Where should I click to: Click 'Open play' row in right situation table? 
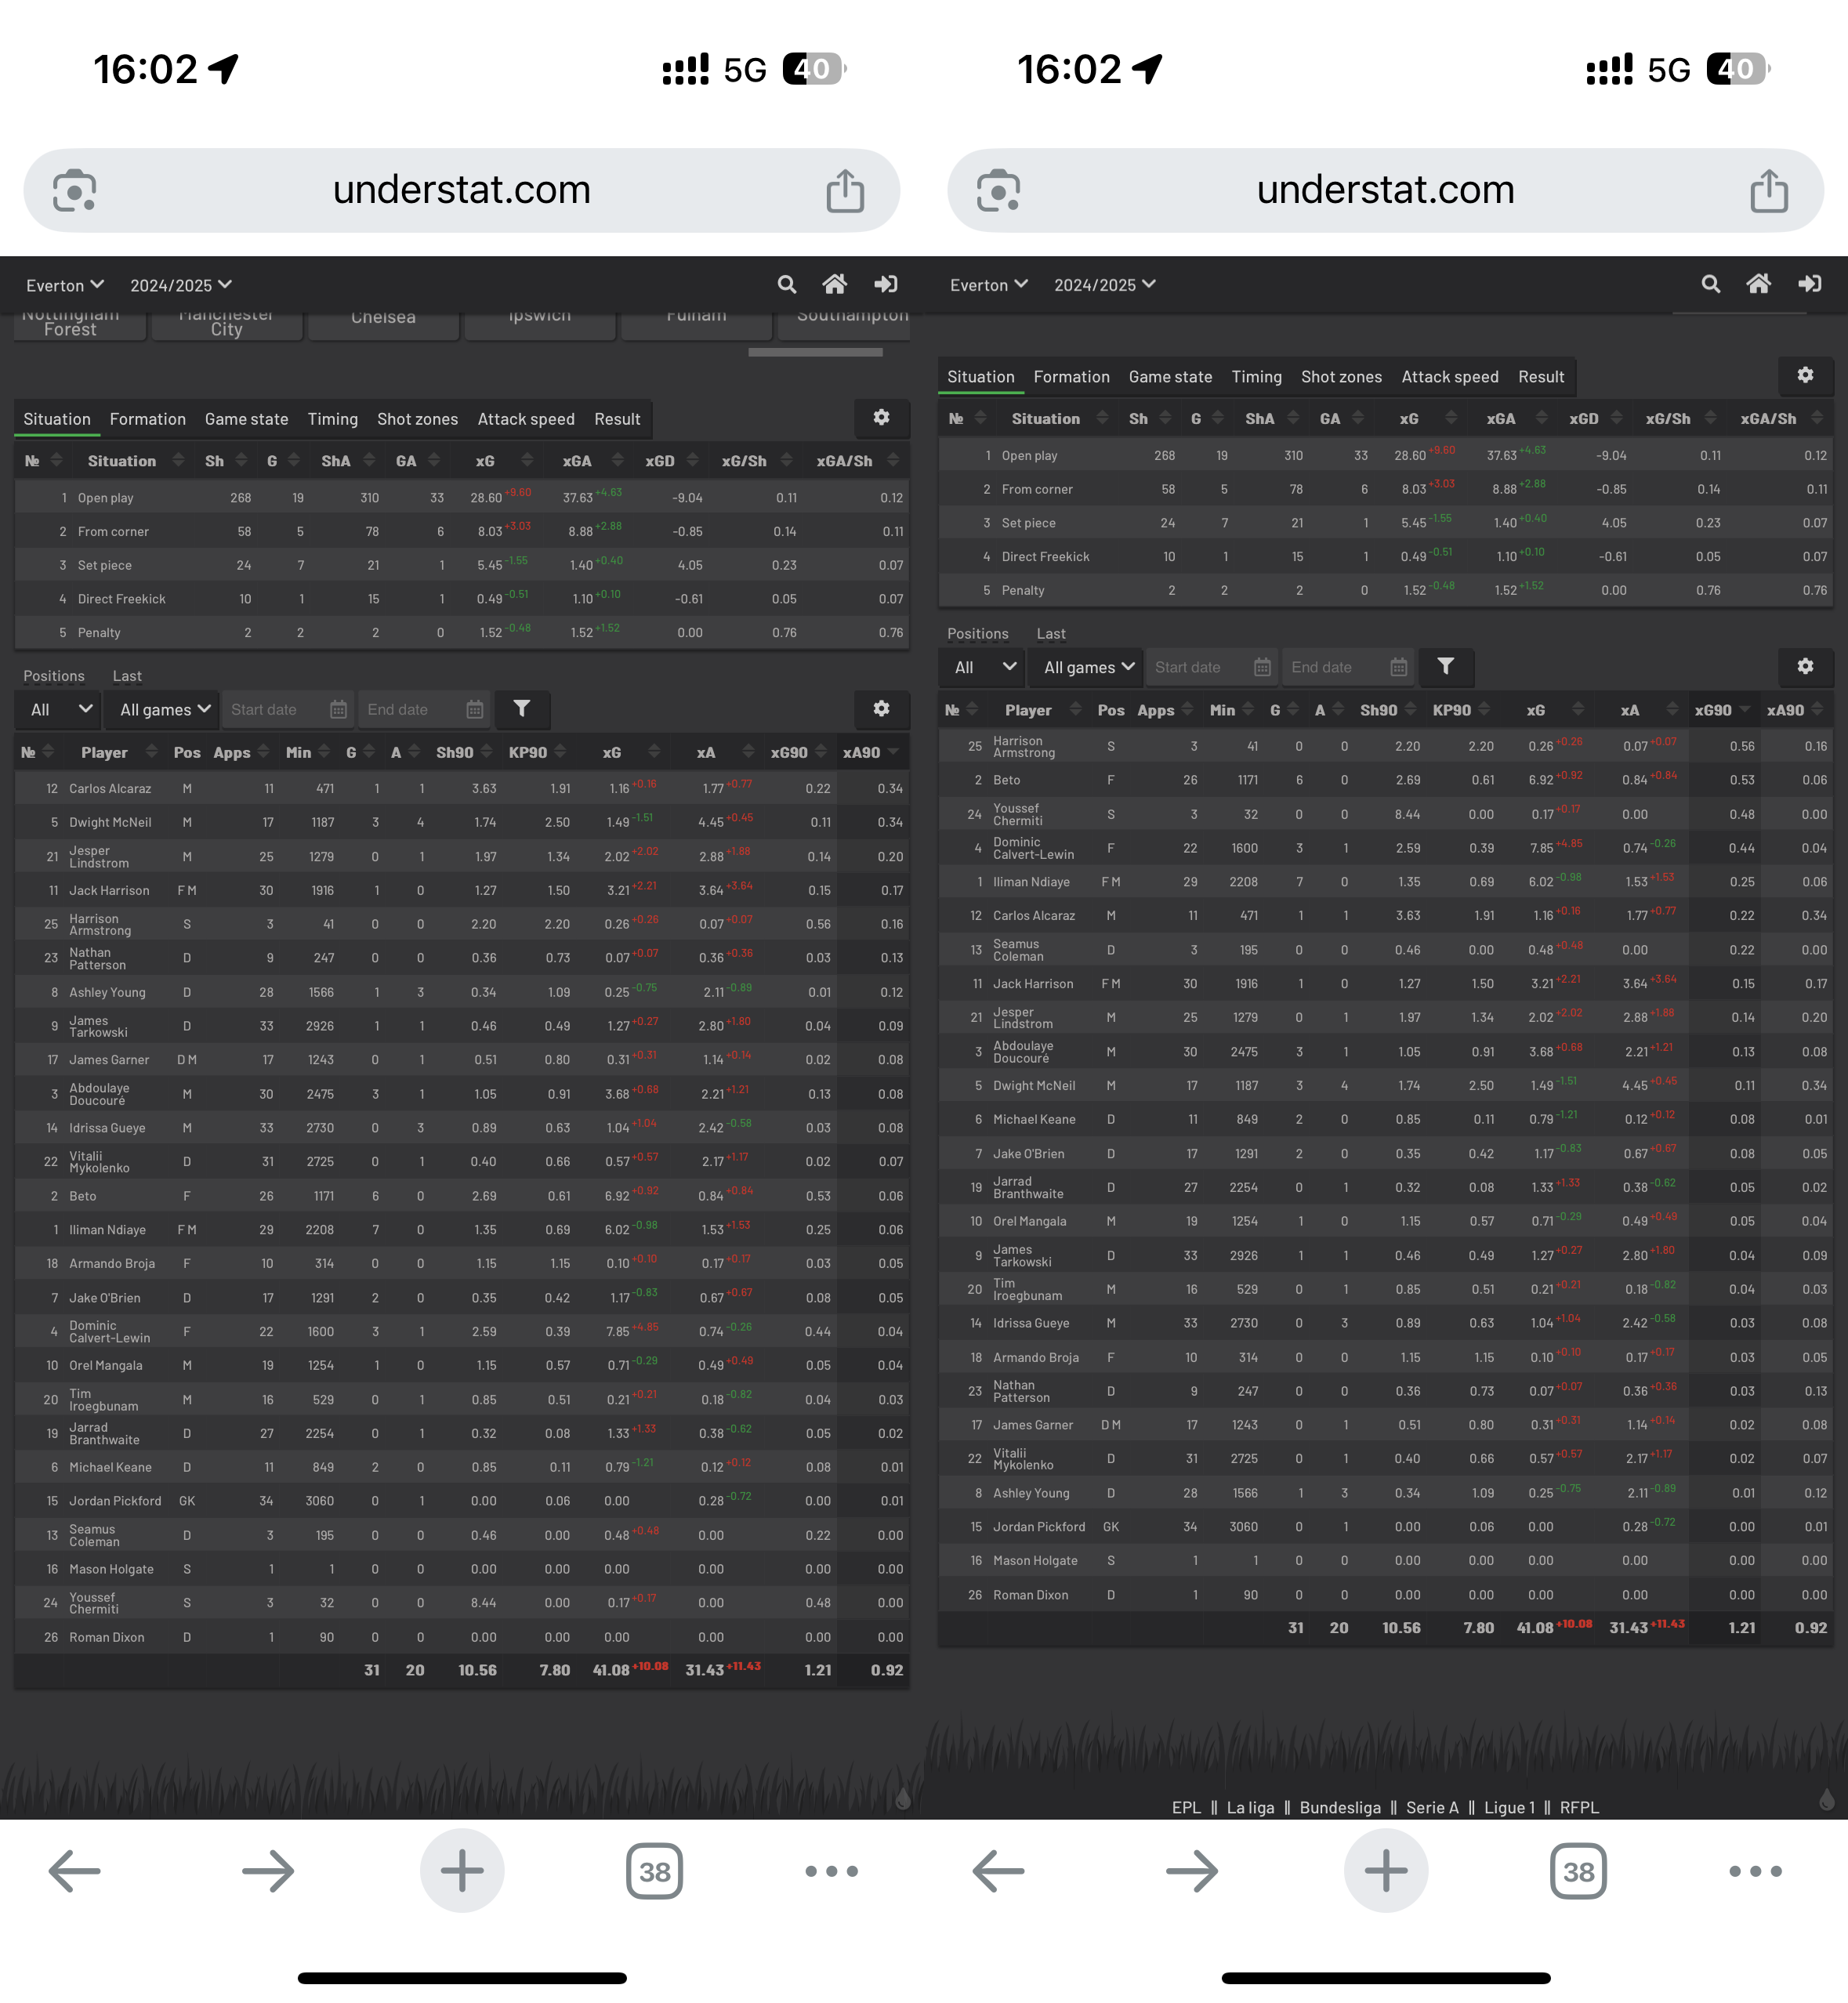tap(1386, 455)
